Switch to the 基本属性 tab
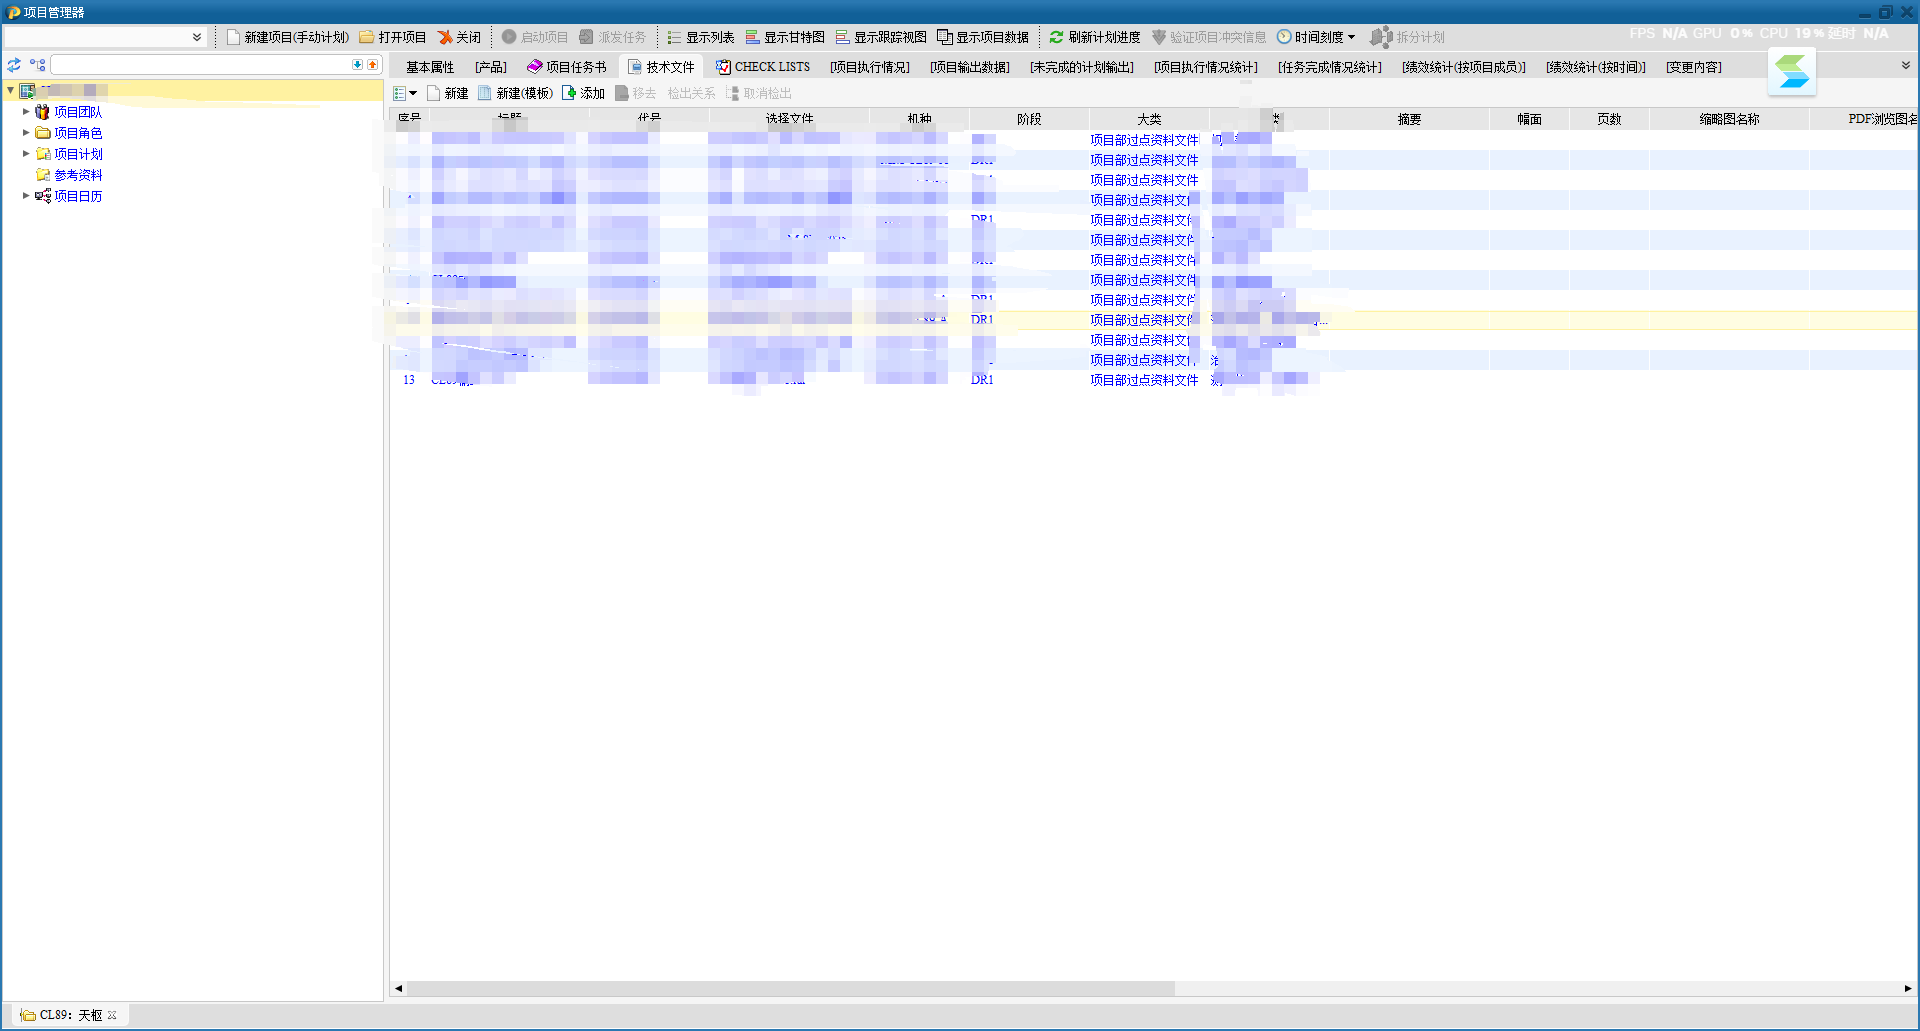 point(430,67)
